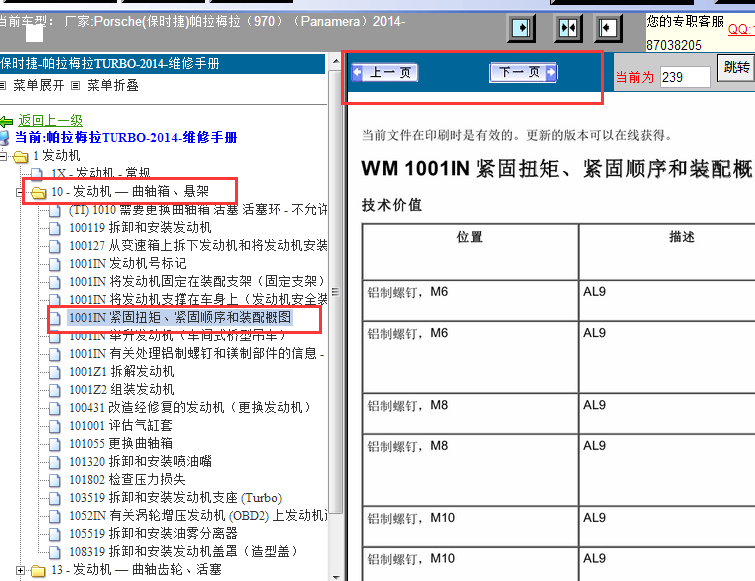The width and height of the screenshot is (755, 581).
Task: Click the collapse-left panel layout icon
Action: [x=608, y=28]
